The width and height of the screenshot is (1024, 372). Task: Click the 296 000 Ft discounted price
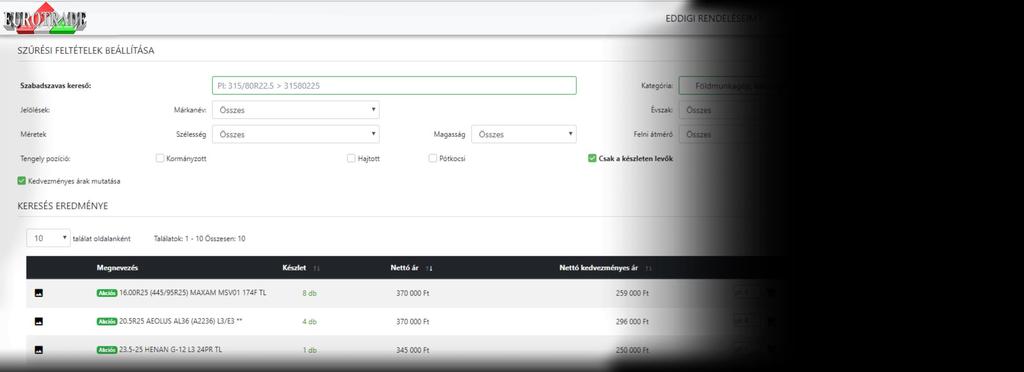point(632,322)
